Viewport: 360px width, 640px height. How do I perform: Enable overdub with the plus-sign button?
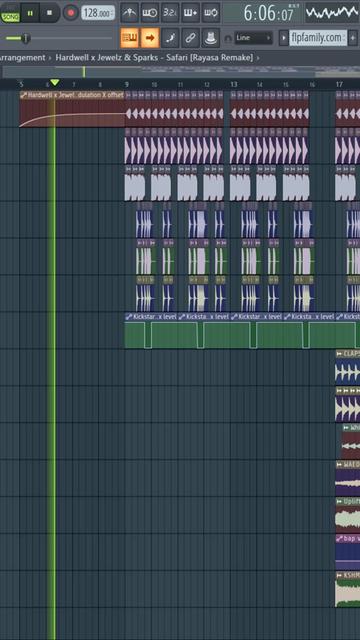pos(190,13)
